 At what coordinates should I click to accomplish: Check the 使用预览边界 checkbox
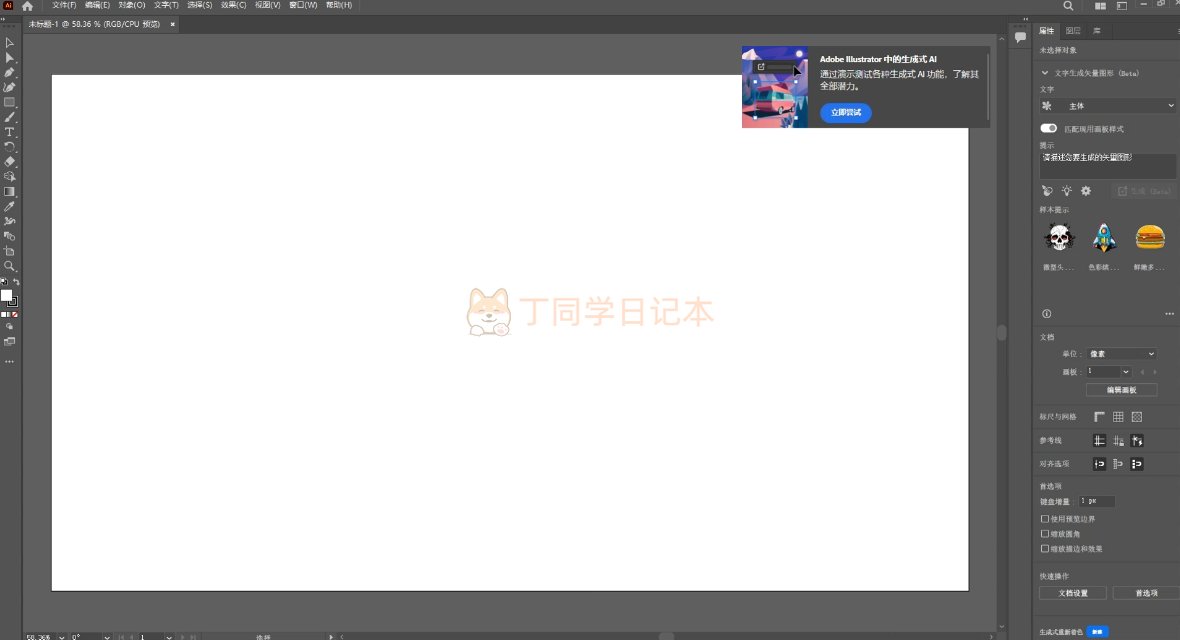[x=1045, y=519]
